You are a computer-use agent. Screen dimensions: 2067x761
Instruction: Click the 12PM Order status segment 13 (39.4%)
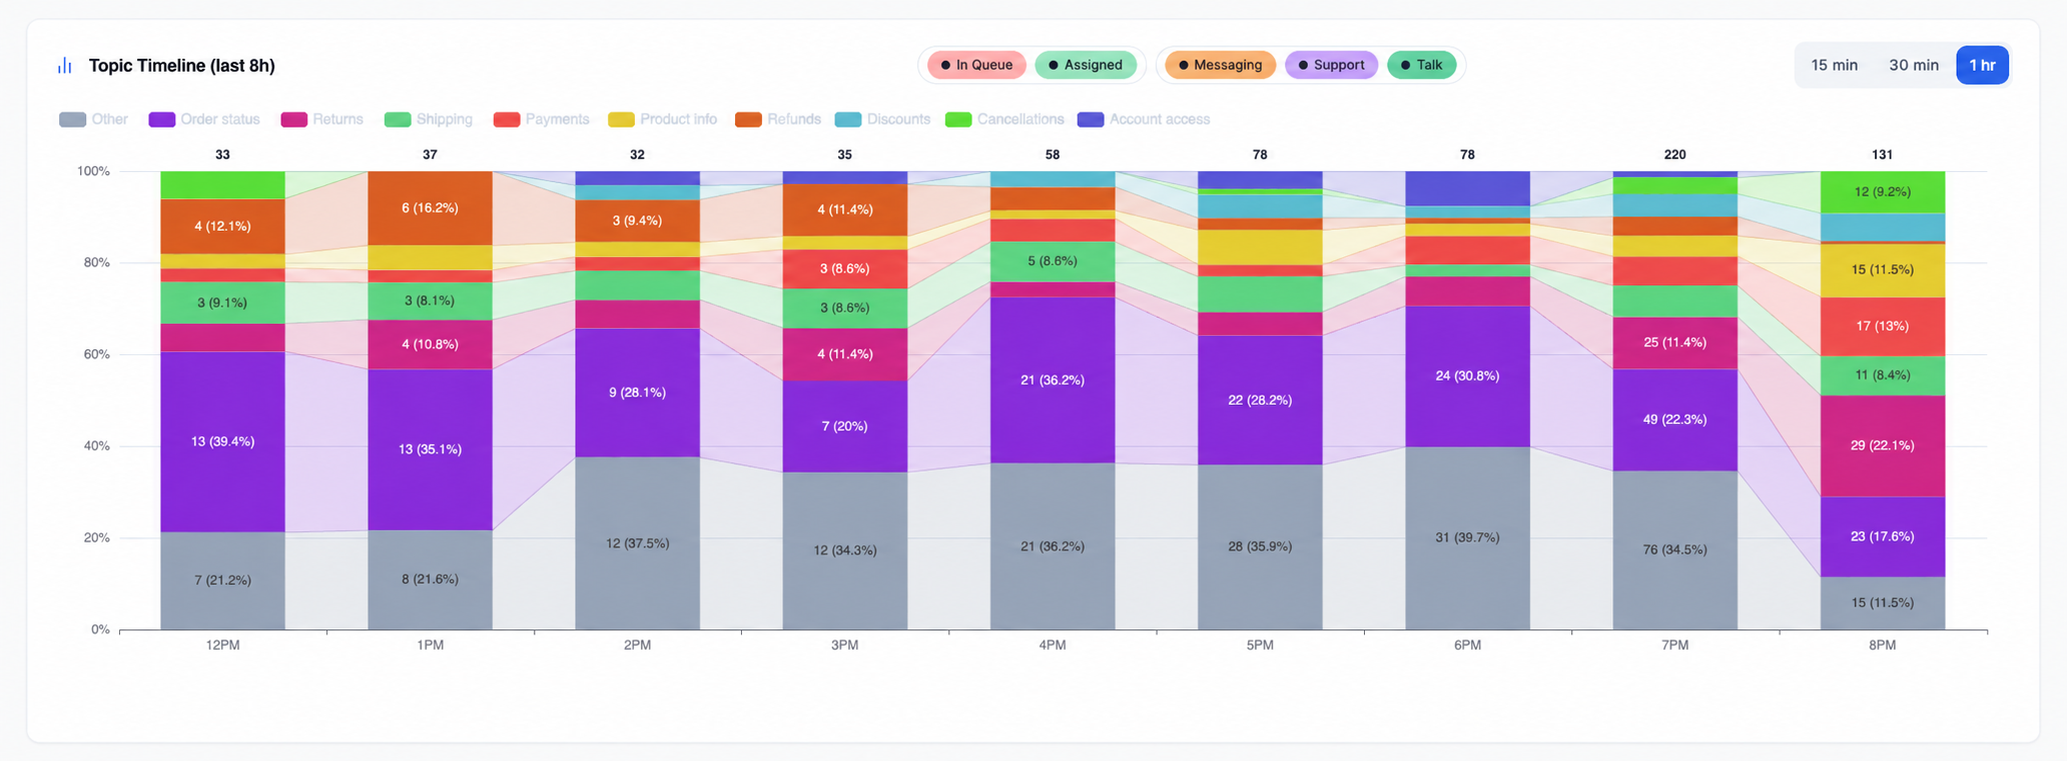click(x=222, y=441)
